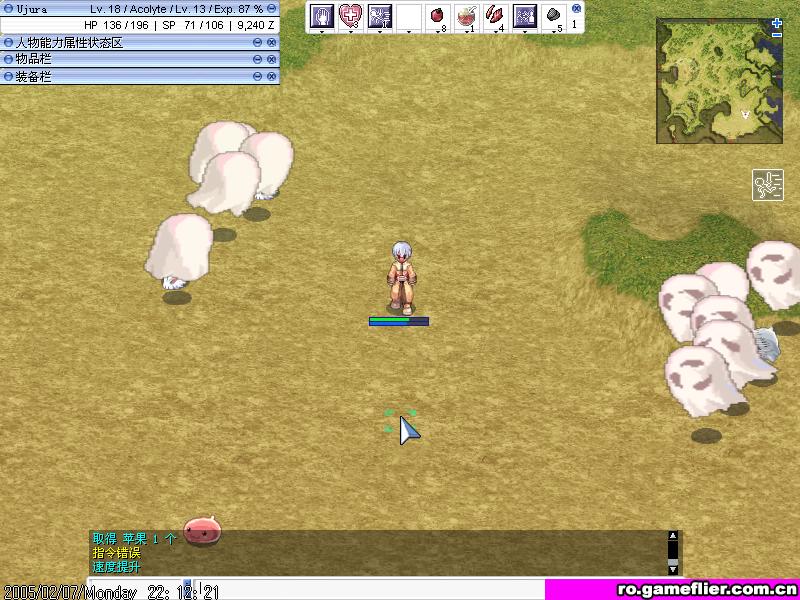Click the chat log scrollbar thumb

pos(673,562)
